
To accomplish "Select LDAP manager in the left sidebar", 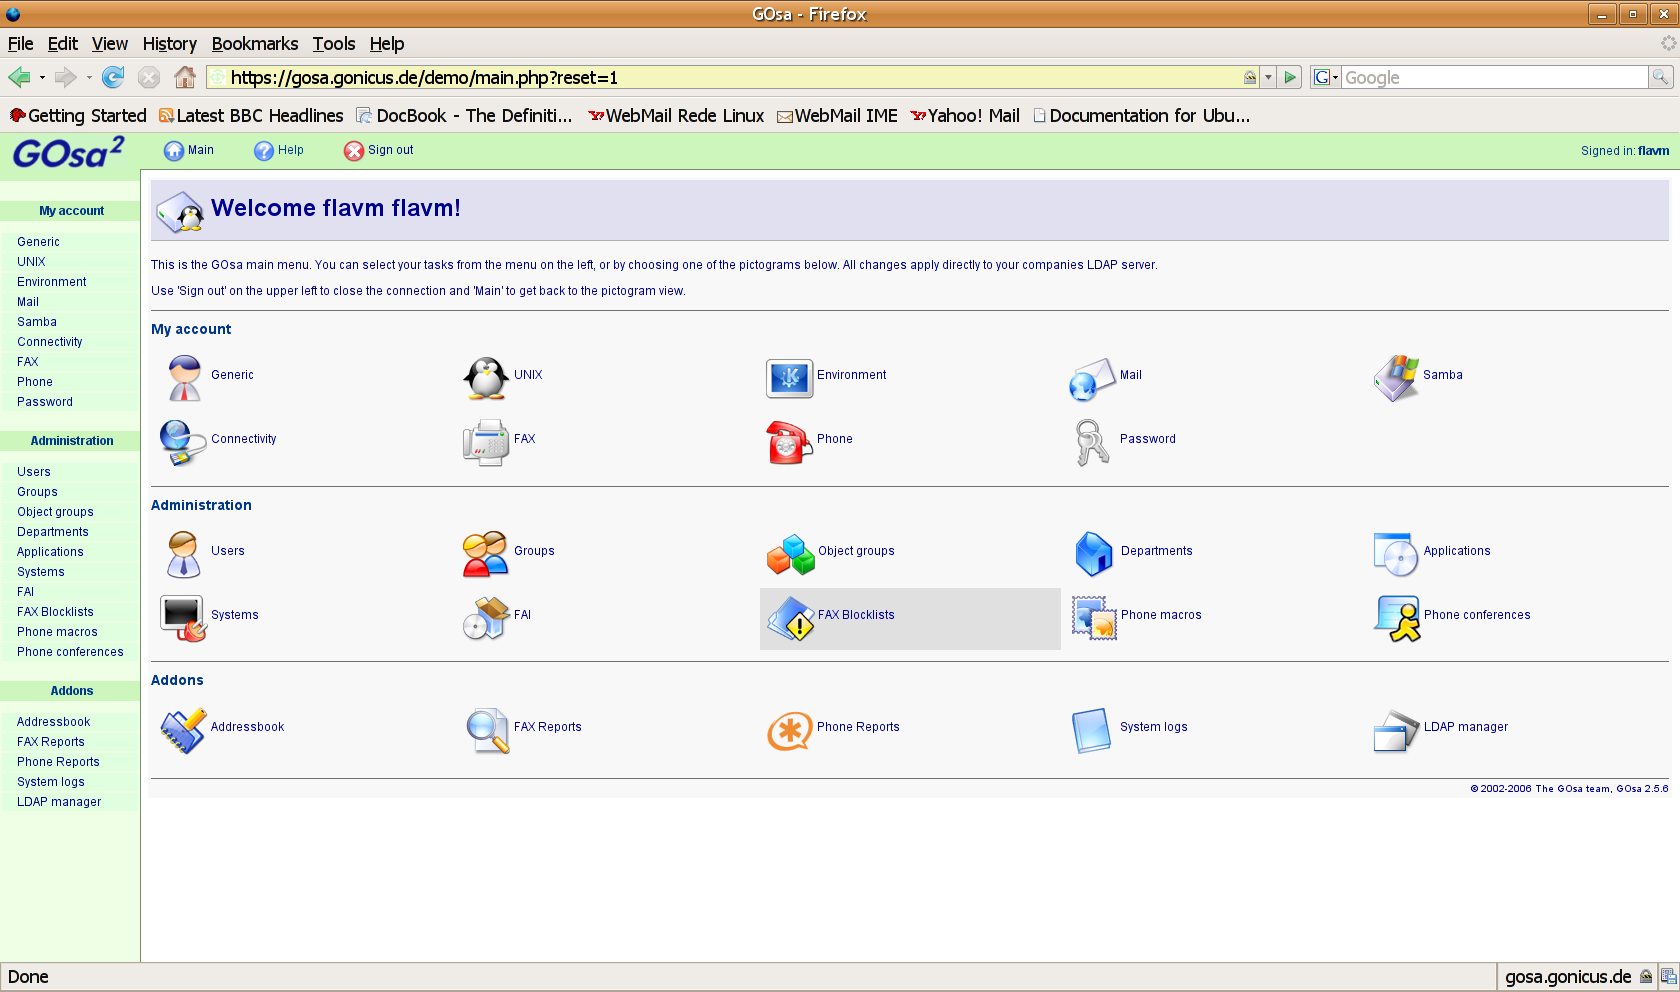I will (x=59, y=802).
